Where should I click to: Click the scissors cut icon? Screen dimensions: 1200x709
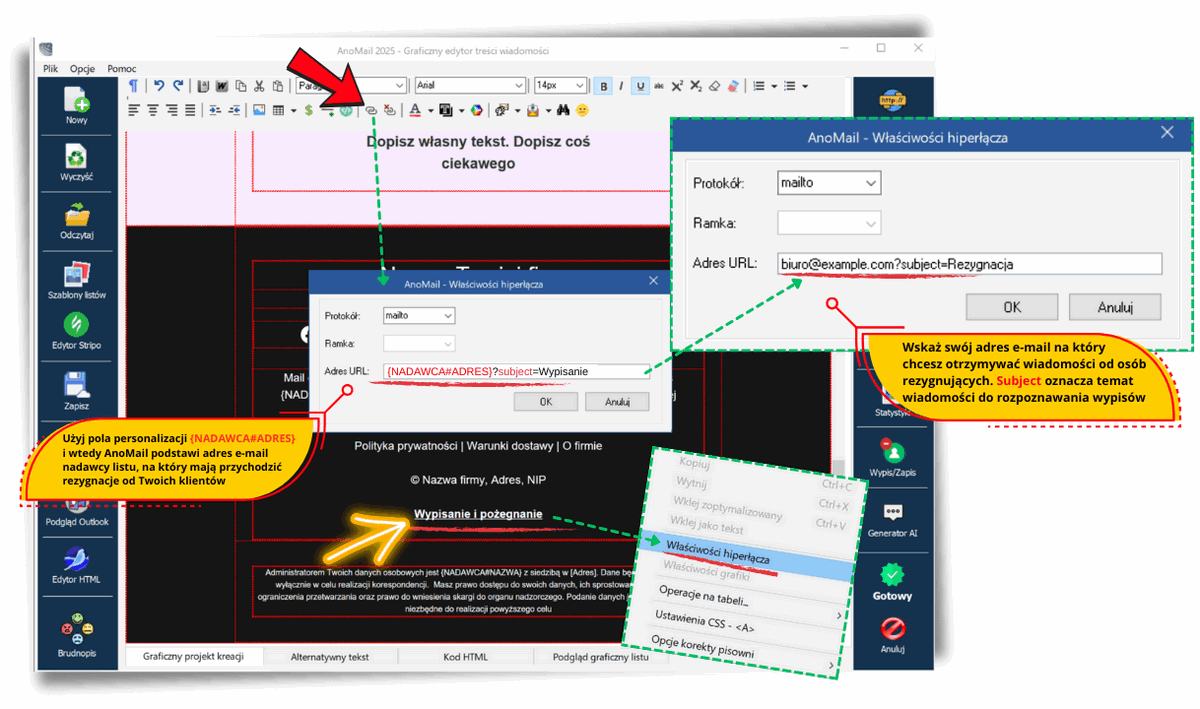(x=259, y=86)
